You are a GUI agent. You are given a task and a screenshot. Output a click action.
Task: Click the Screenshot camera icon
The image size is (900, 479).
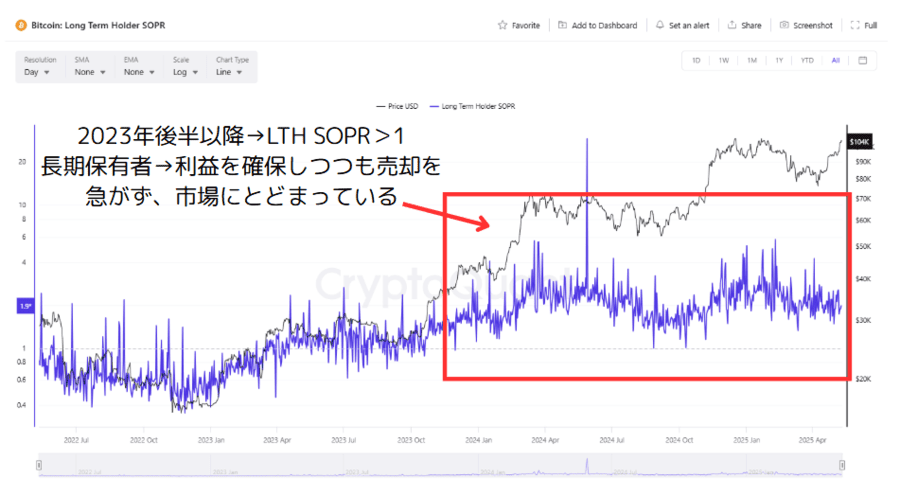[x=784, y=25]
